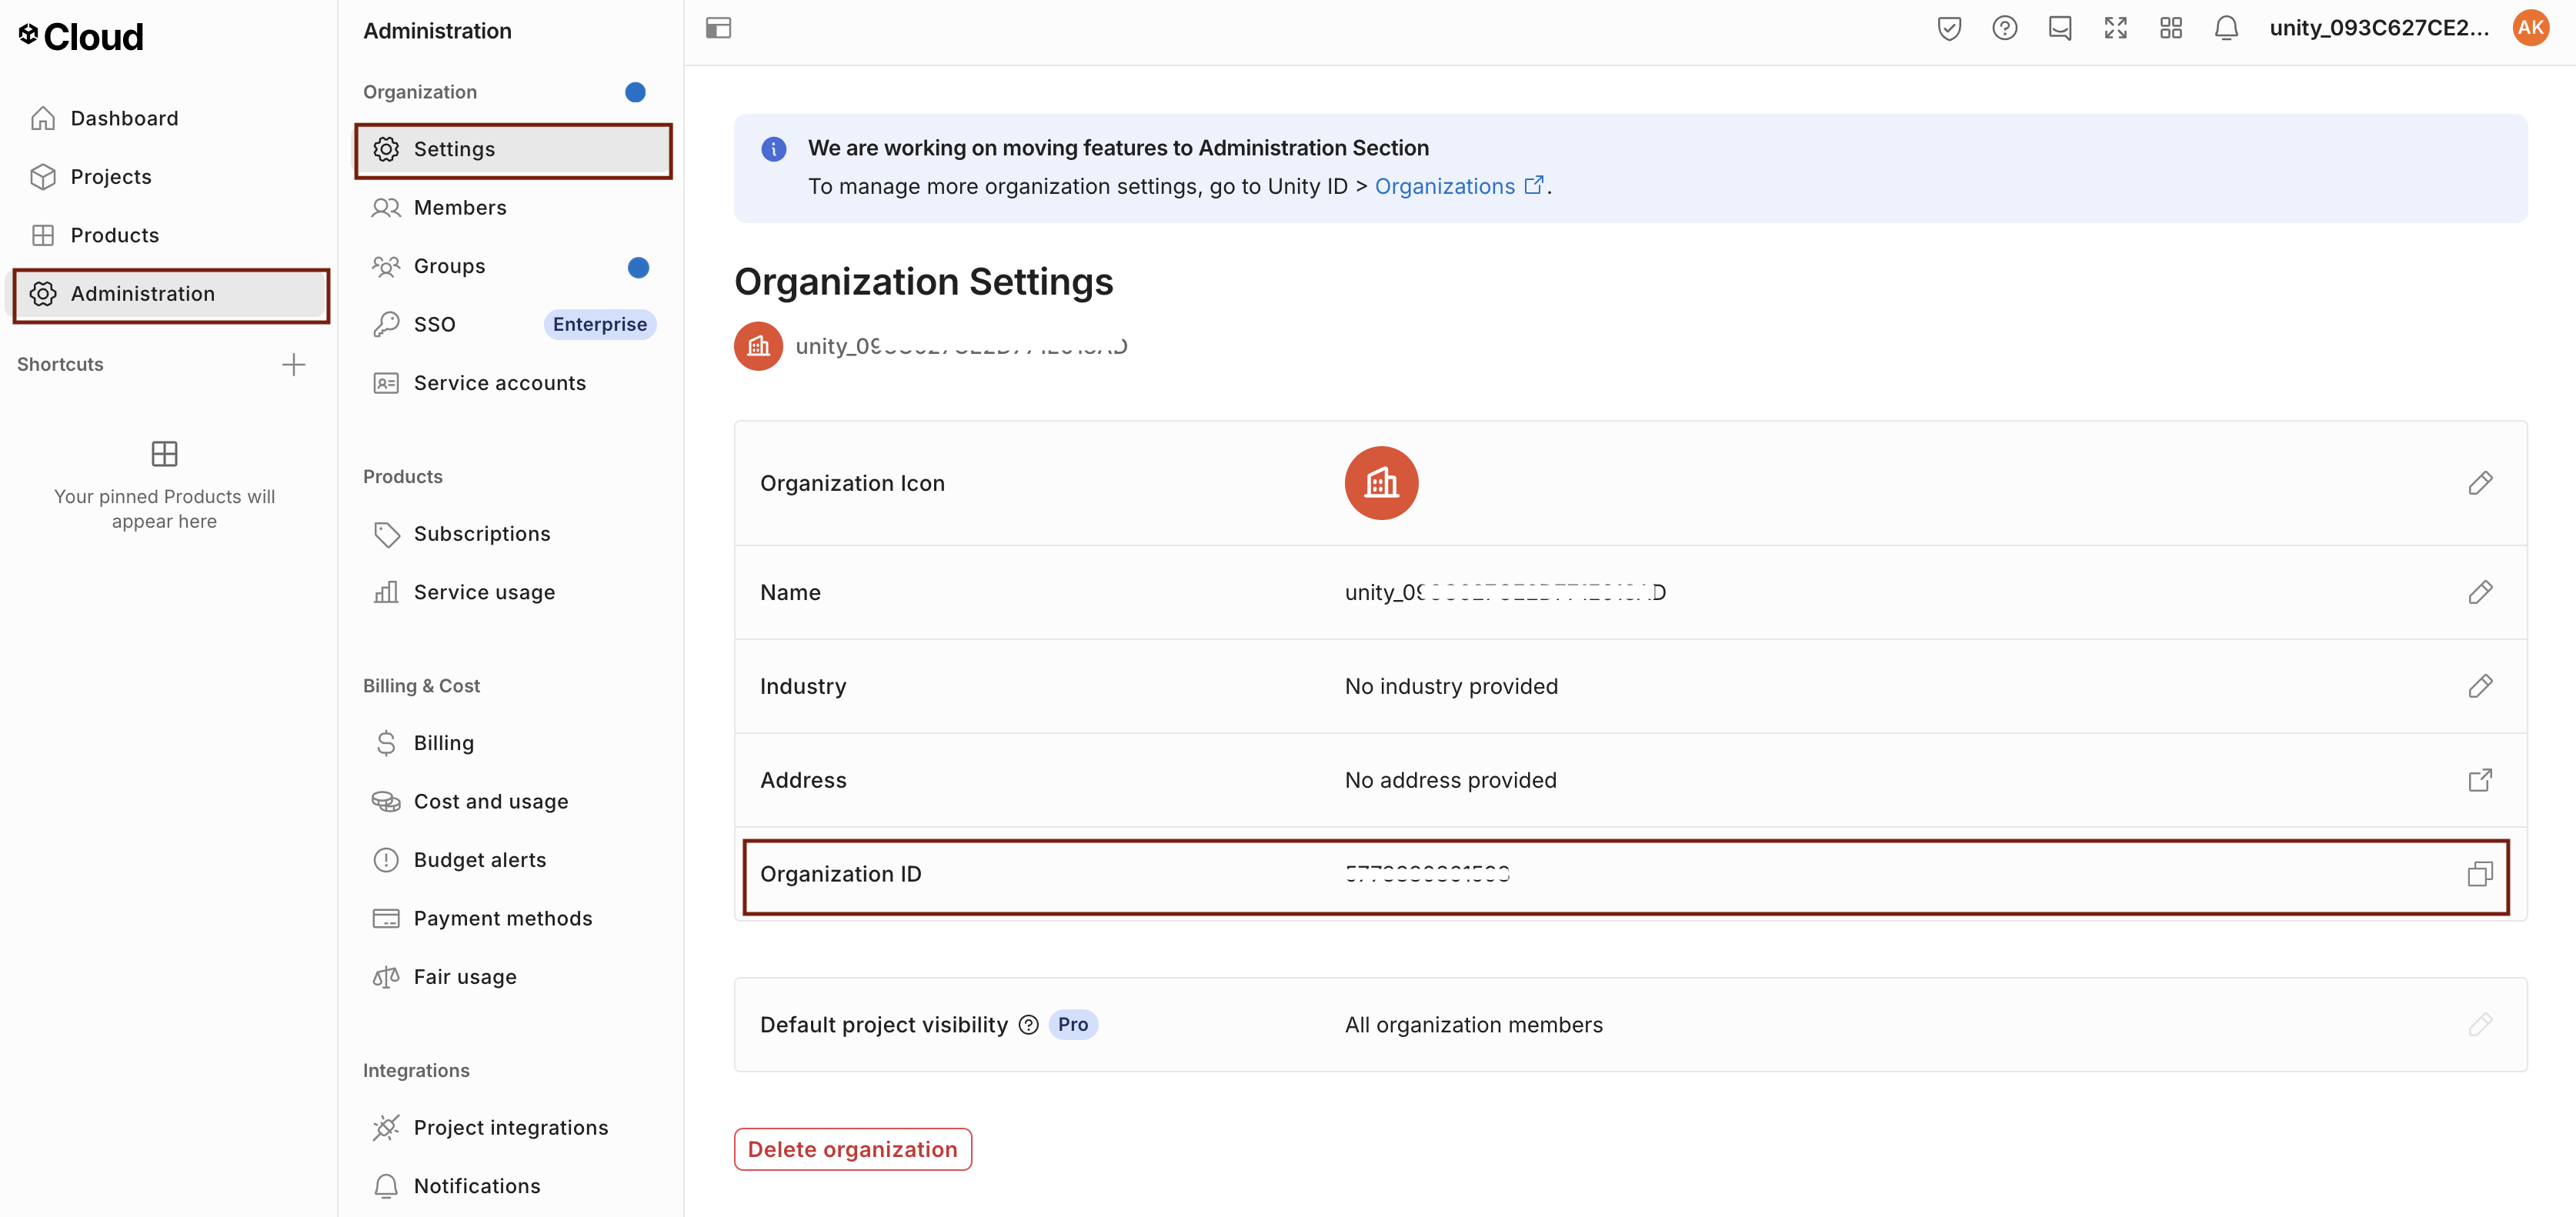Click the pinned Products grid icon
Screen dimensions: 2576x1217
pos(164,454)
